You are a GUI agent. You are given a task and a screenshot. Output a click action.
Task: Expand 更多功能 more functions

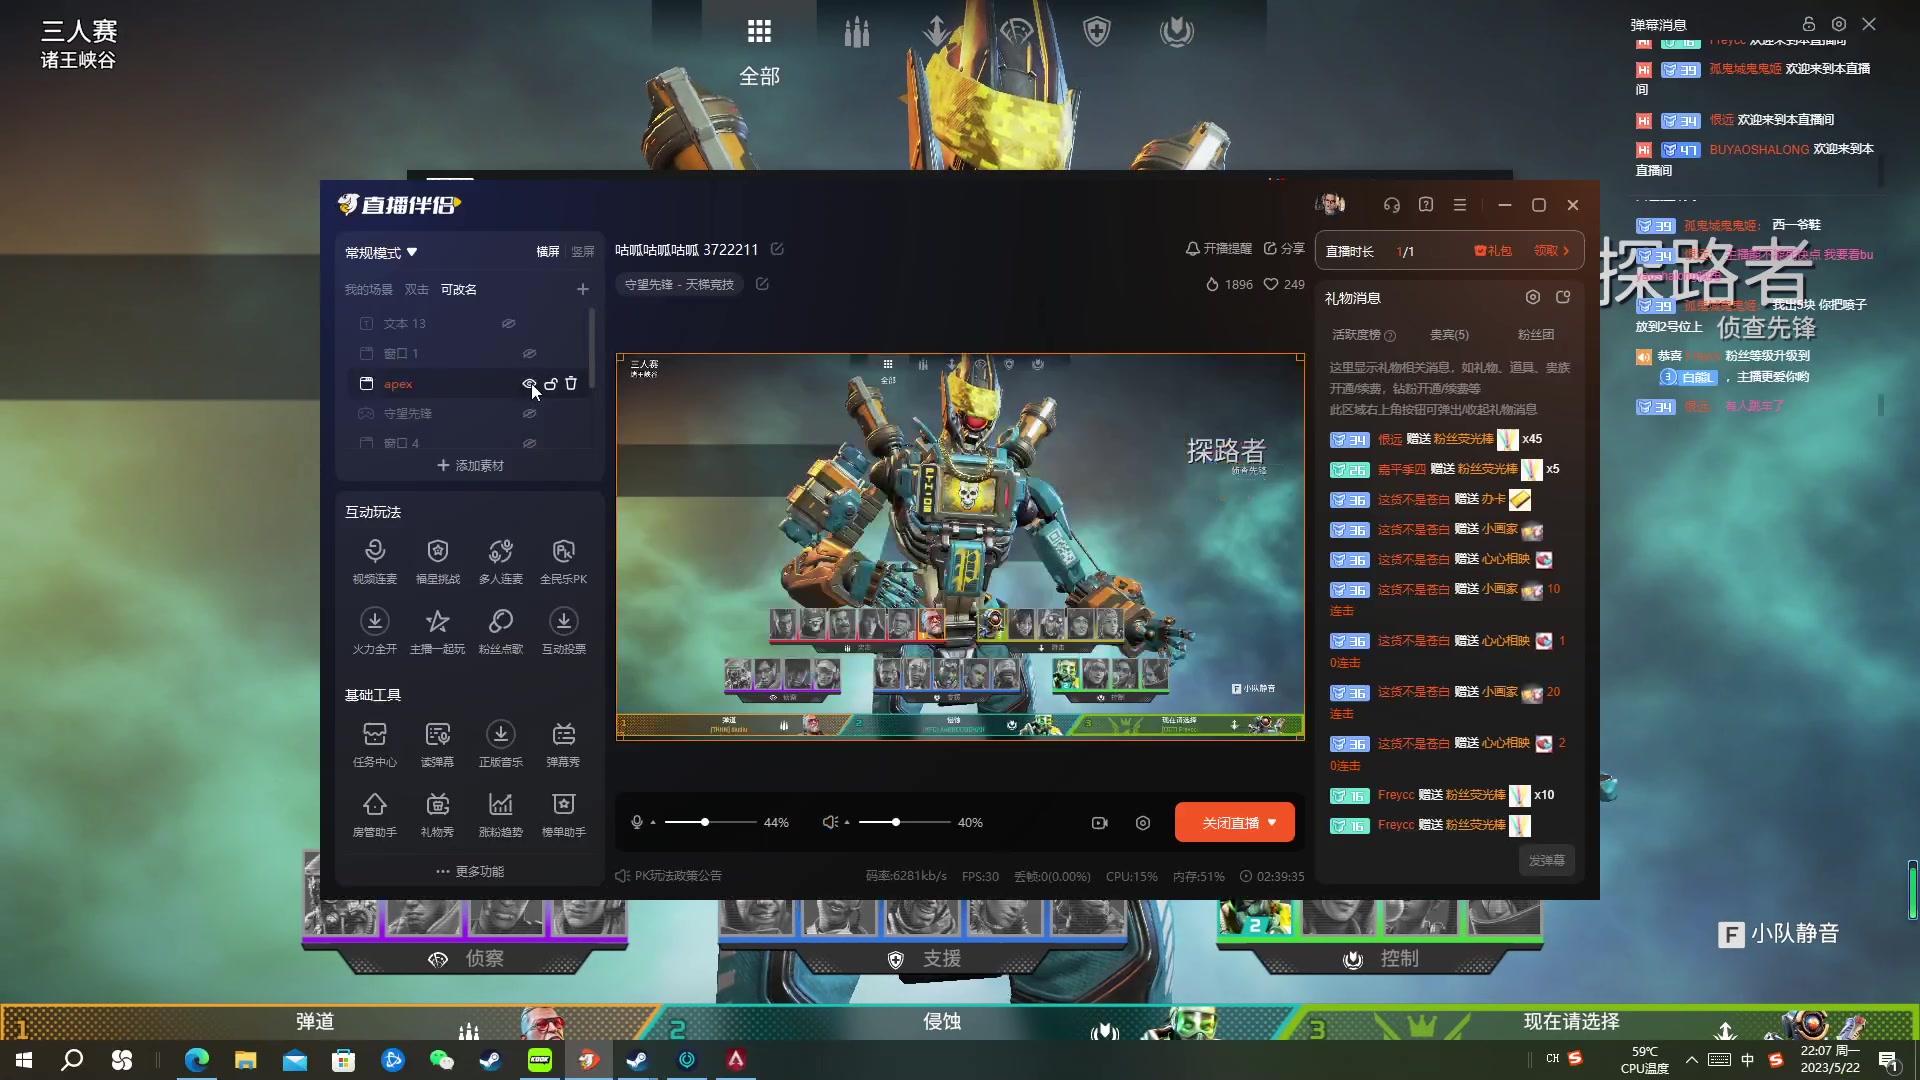pos(470,871)
